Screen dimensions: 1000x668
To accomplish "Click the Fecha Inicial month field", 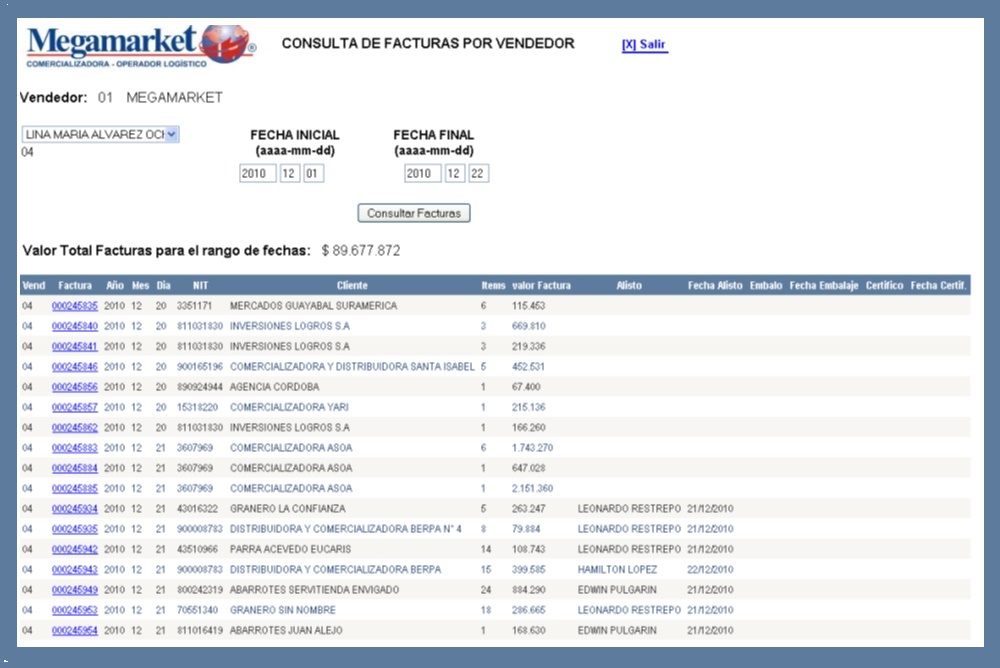I will coord(289,174).
